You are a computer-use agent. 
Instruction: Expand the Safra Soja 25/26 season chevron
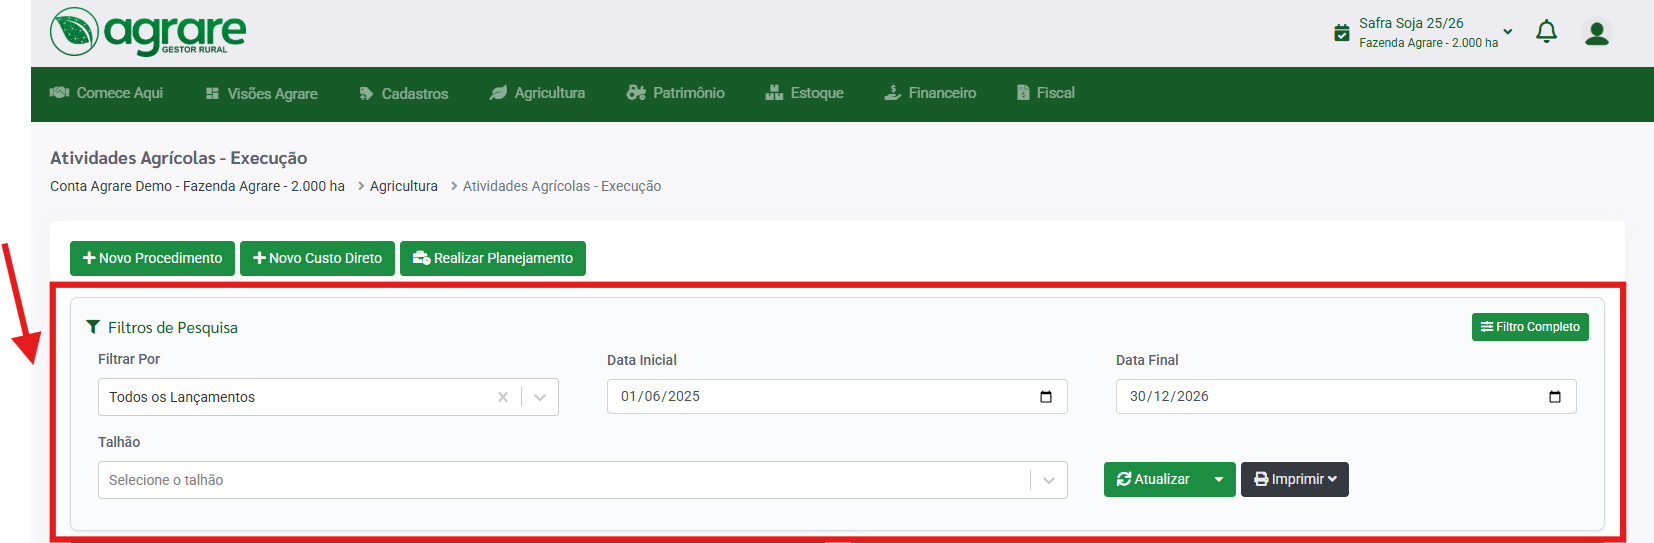[x=1508, y=32]
